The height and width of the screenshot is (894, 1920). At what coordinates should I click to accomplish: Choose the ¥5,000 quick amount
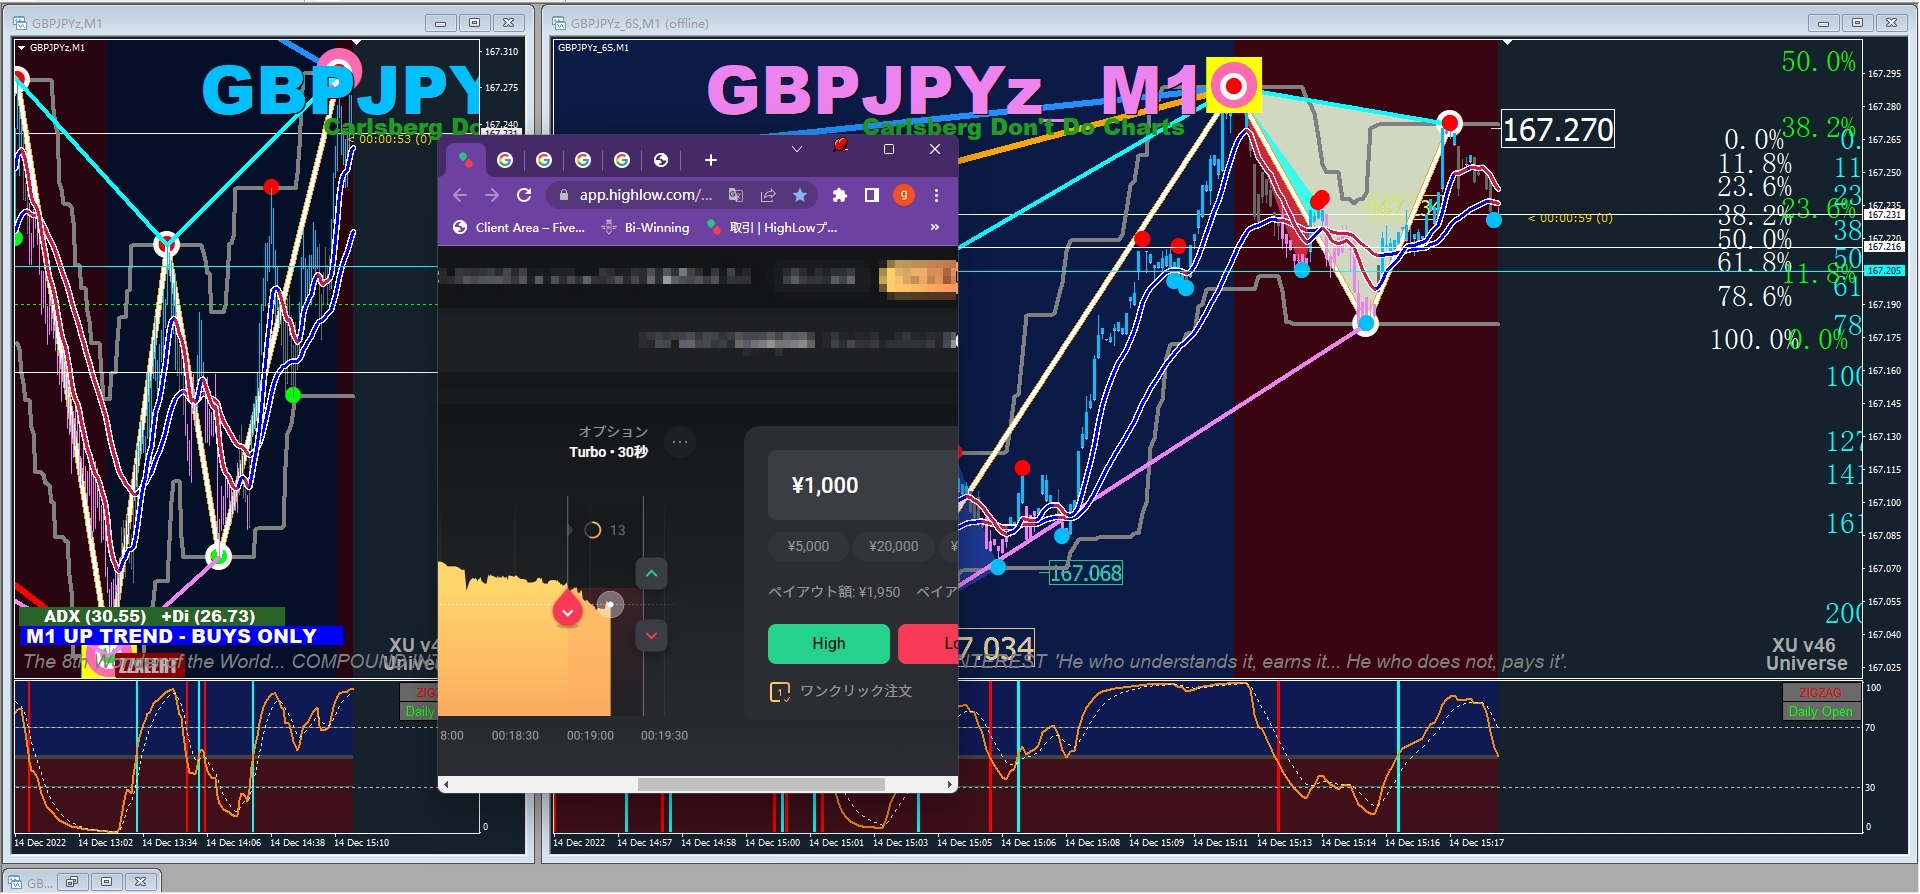point(808,546)
